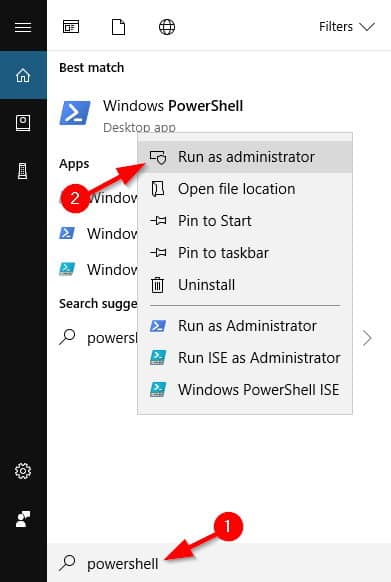Filter results by Documents icon
This screenshot has width=391, height=582.
[118, 27]
